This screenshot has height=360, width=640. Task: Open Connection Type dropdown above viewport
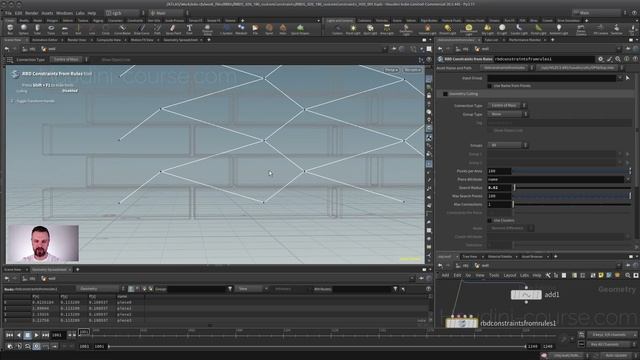coord(68,60)
